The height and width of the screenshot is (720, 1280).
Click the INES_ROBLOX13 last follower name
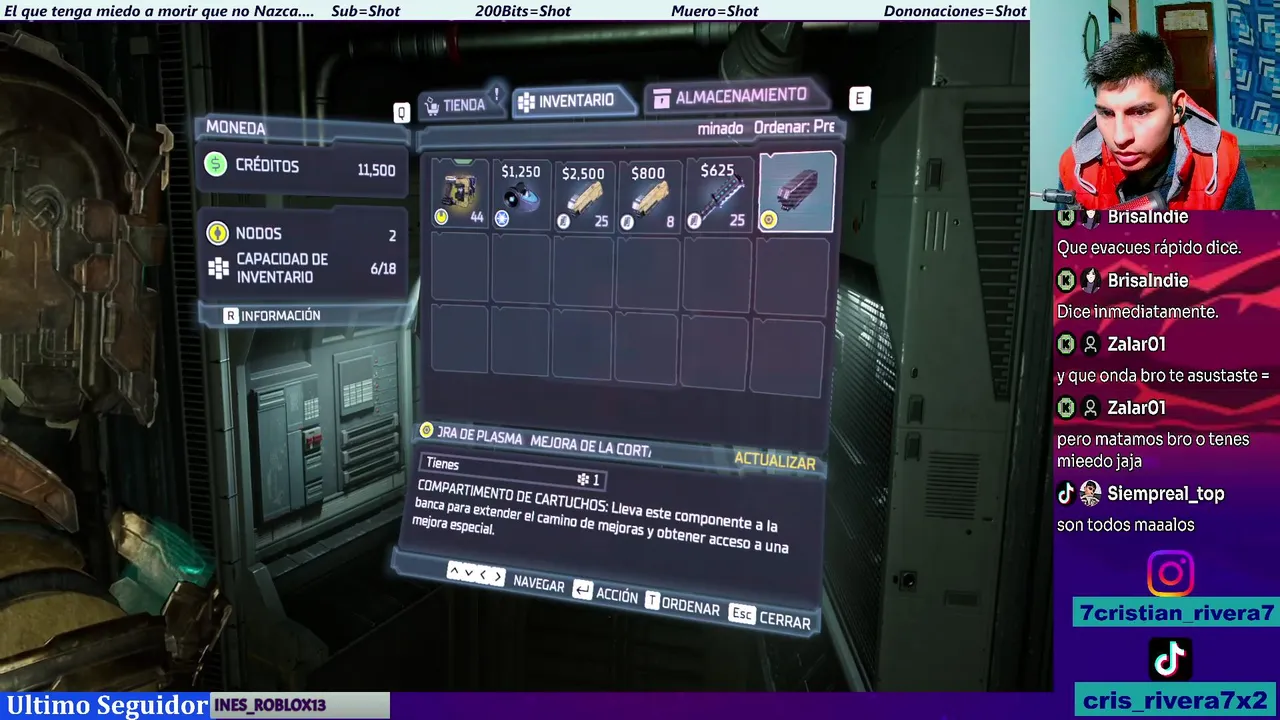click(270, 705)
